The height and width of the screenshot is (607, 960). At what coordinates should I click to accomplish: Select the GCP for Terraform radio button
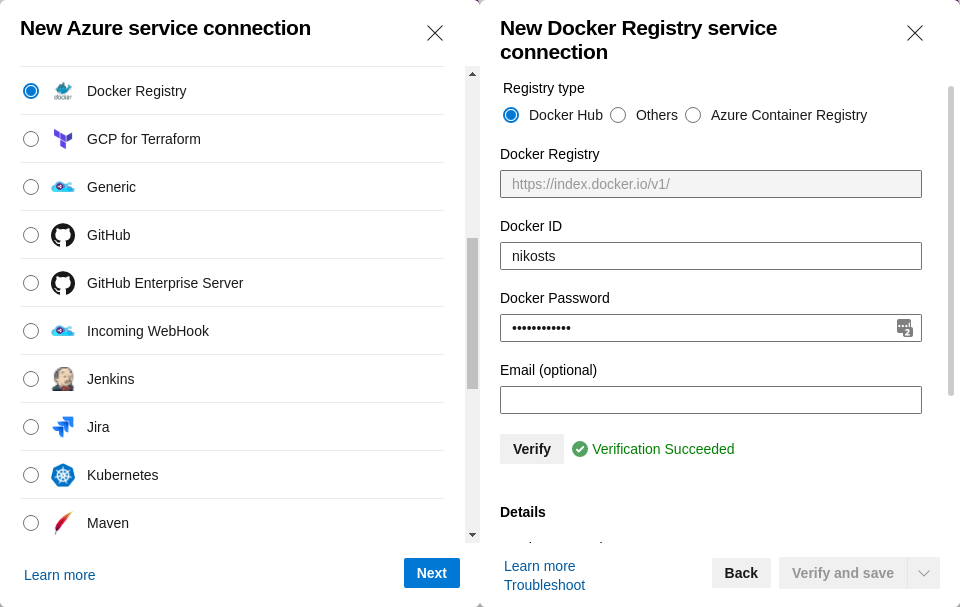click(31, 139)
